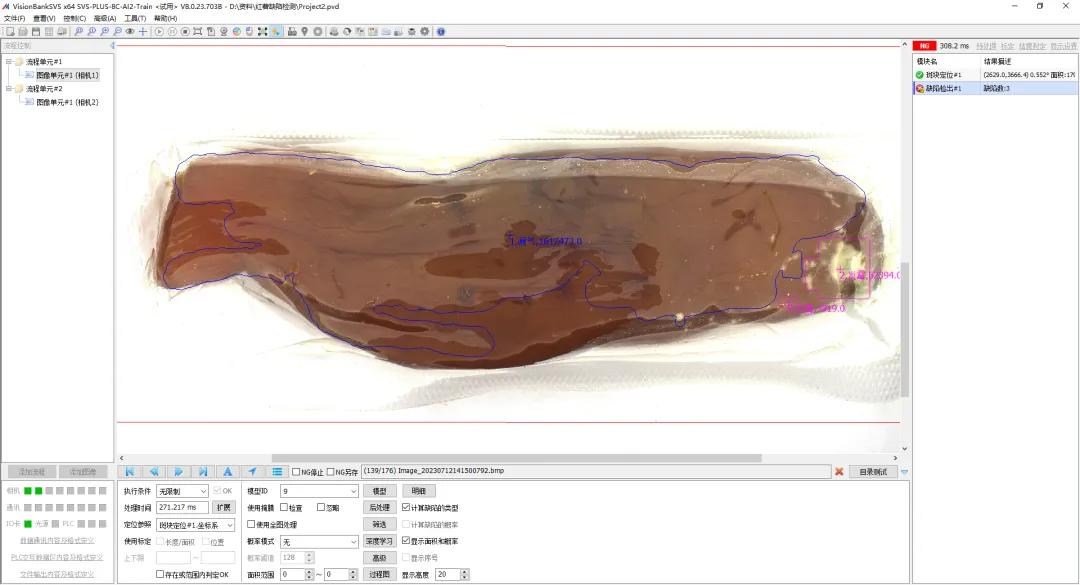Click the red X beside file path
1080x585 pixels.
tap(839, 472)
